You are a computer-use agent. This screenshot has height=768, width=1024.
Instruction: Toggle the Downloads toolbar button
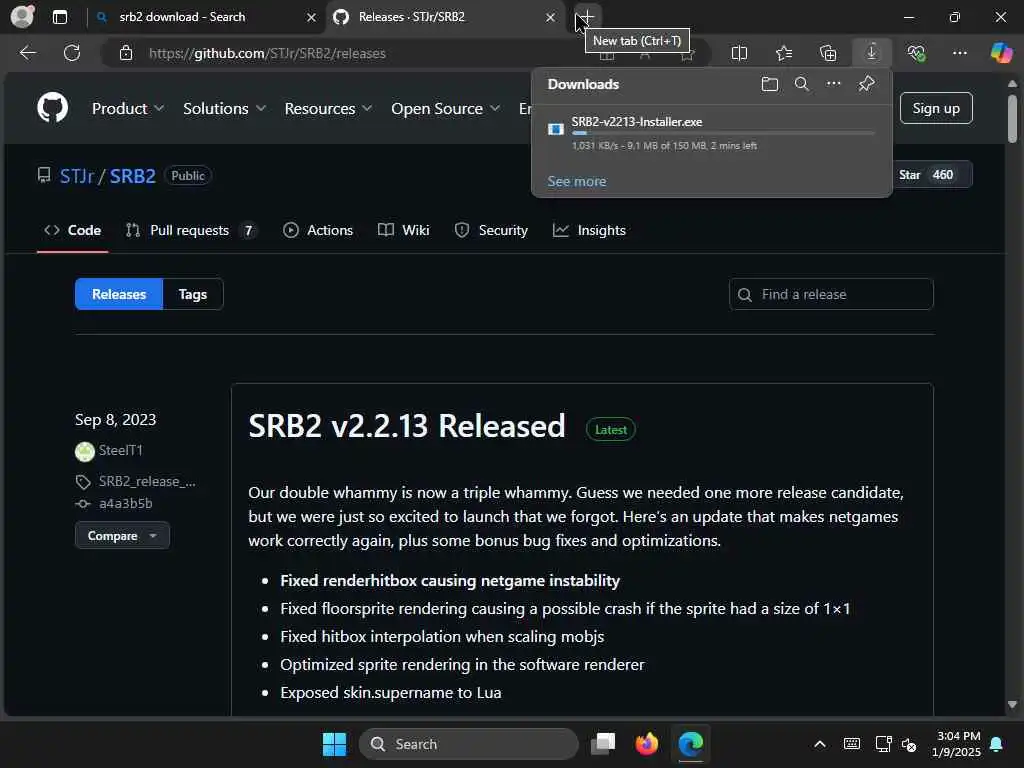pos(872,53)
